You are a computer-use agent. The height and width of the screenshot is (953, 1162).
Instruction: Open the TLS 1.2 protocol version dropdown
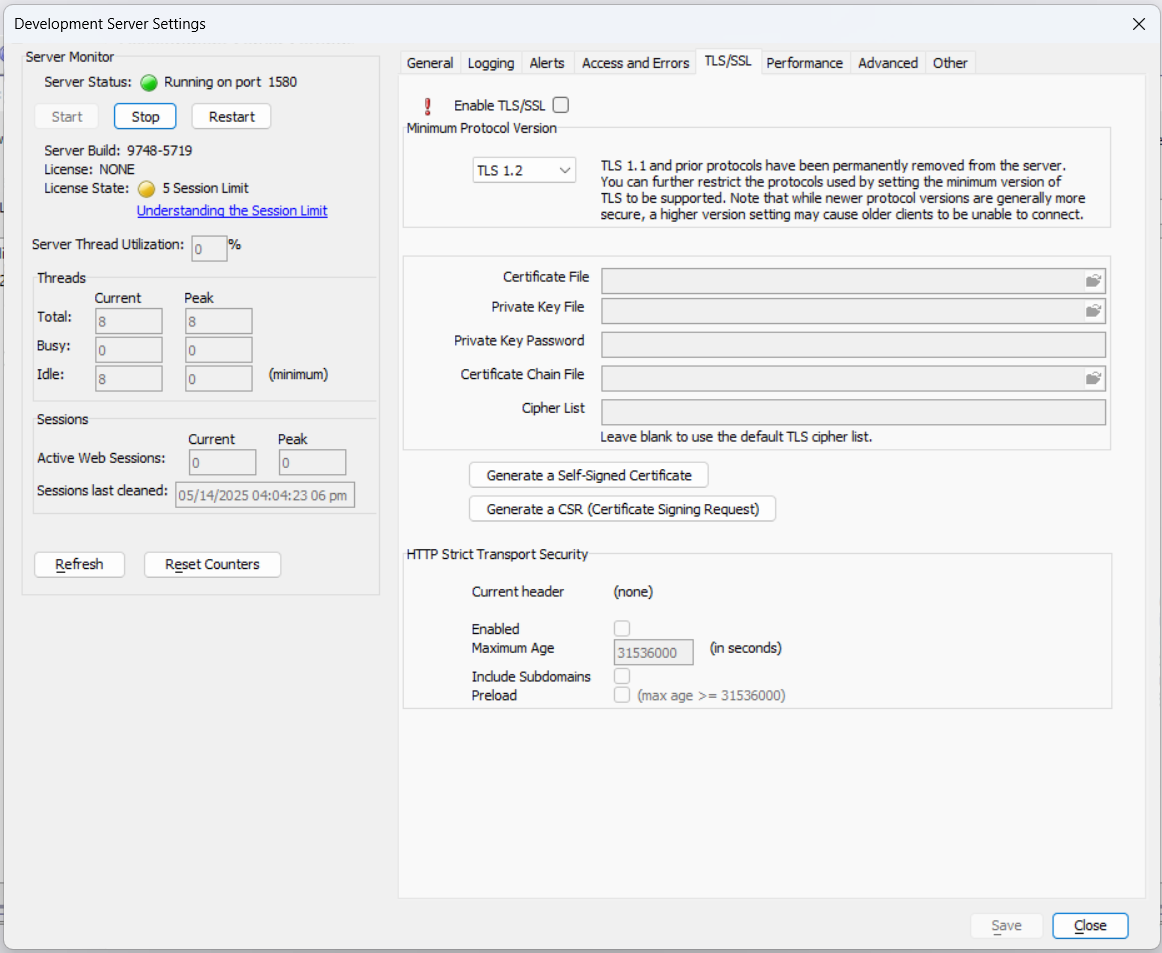[524, 170]
